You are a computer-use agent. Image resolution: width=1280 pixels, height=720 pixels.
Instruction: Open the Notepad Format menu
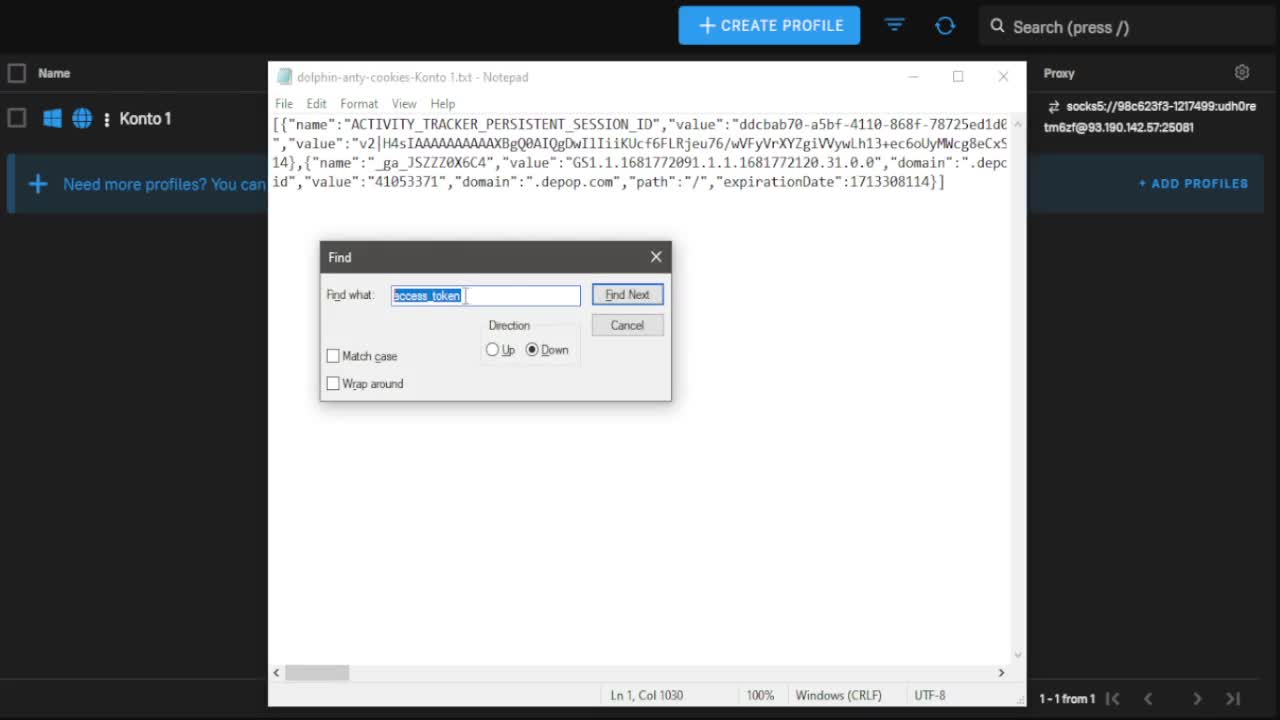pyautogui.click(x=358, y=104)
